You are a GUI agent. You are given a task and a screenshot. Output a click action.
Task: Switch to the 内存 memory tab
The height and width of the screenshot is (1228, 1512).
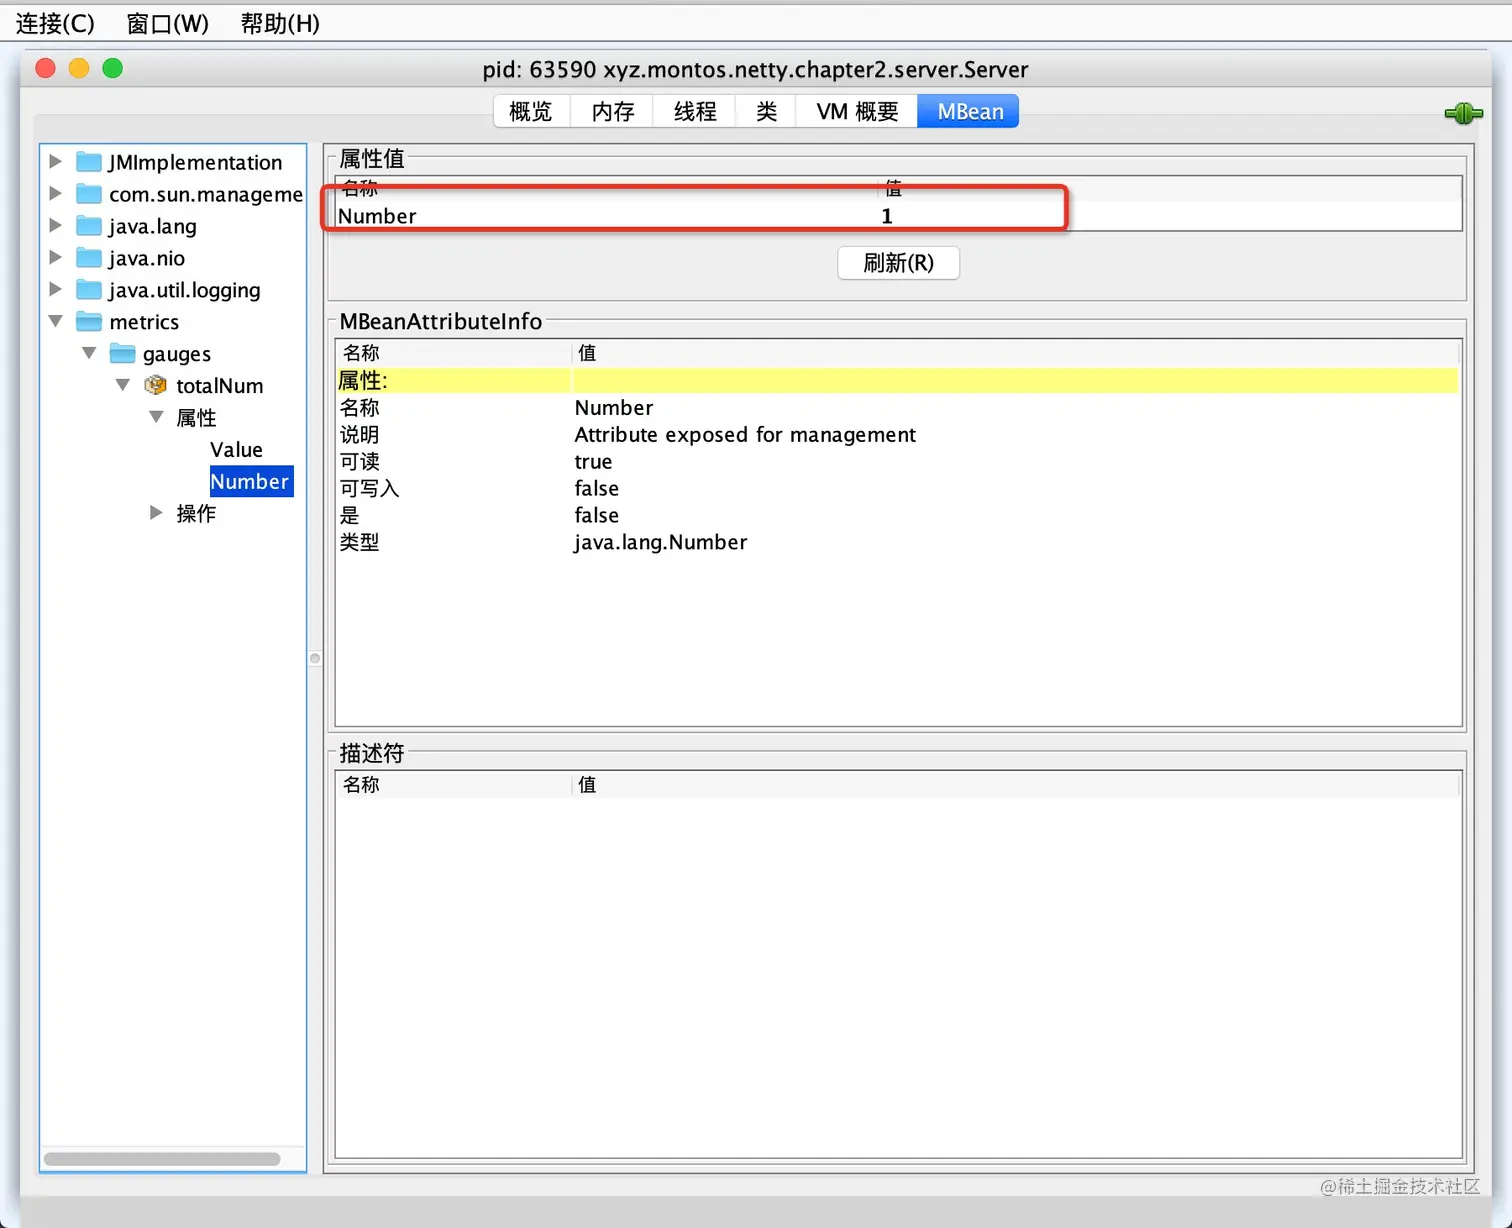tap(612, 111)
